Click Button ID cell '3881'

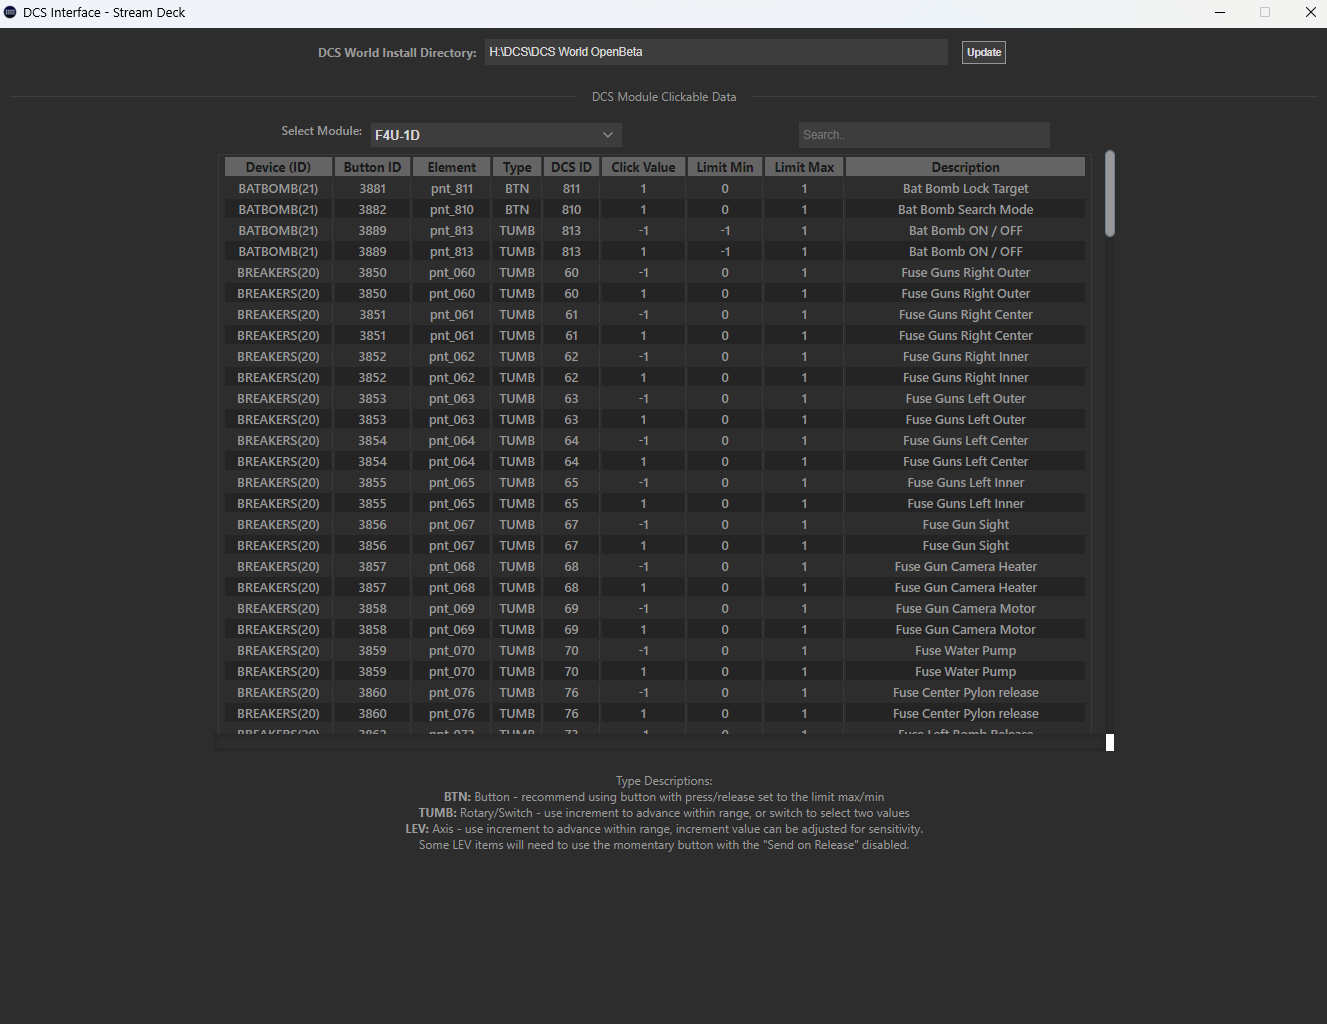click(x=372, y=188)
